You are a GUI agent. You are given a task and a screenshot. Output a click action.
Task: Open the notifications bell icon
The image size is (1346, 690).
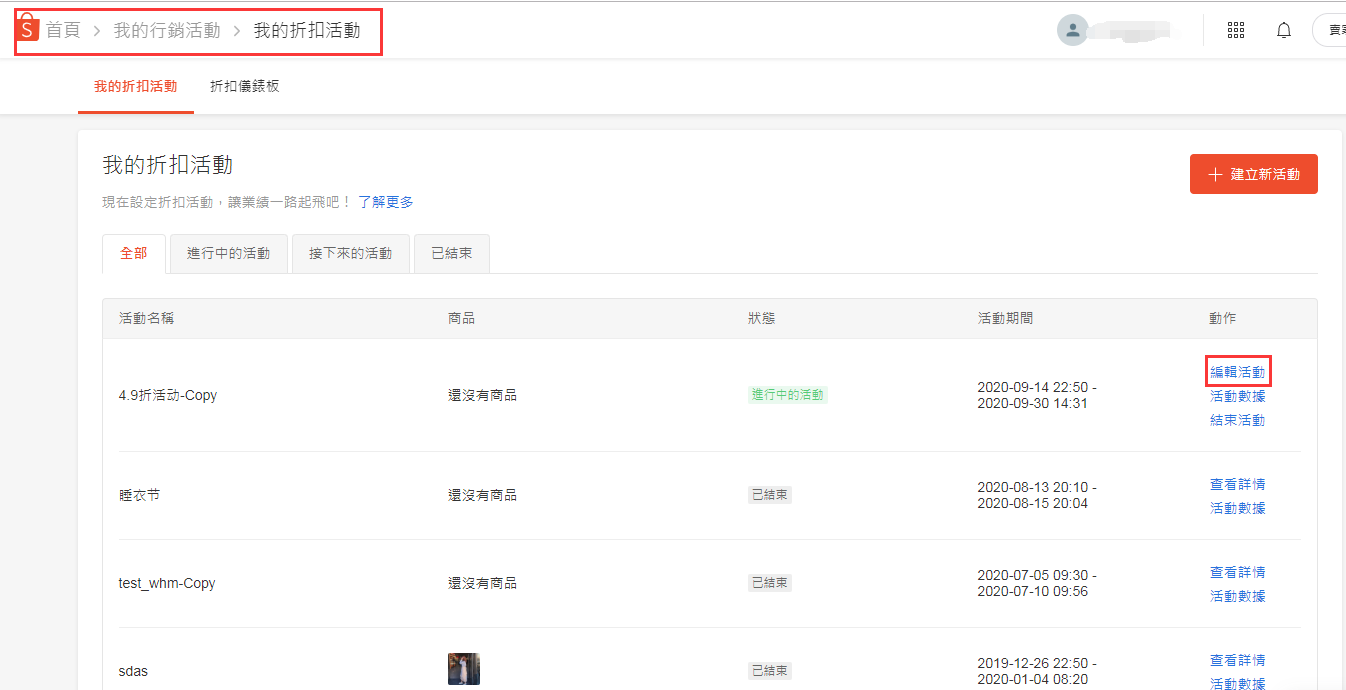tap(1284, 30)
